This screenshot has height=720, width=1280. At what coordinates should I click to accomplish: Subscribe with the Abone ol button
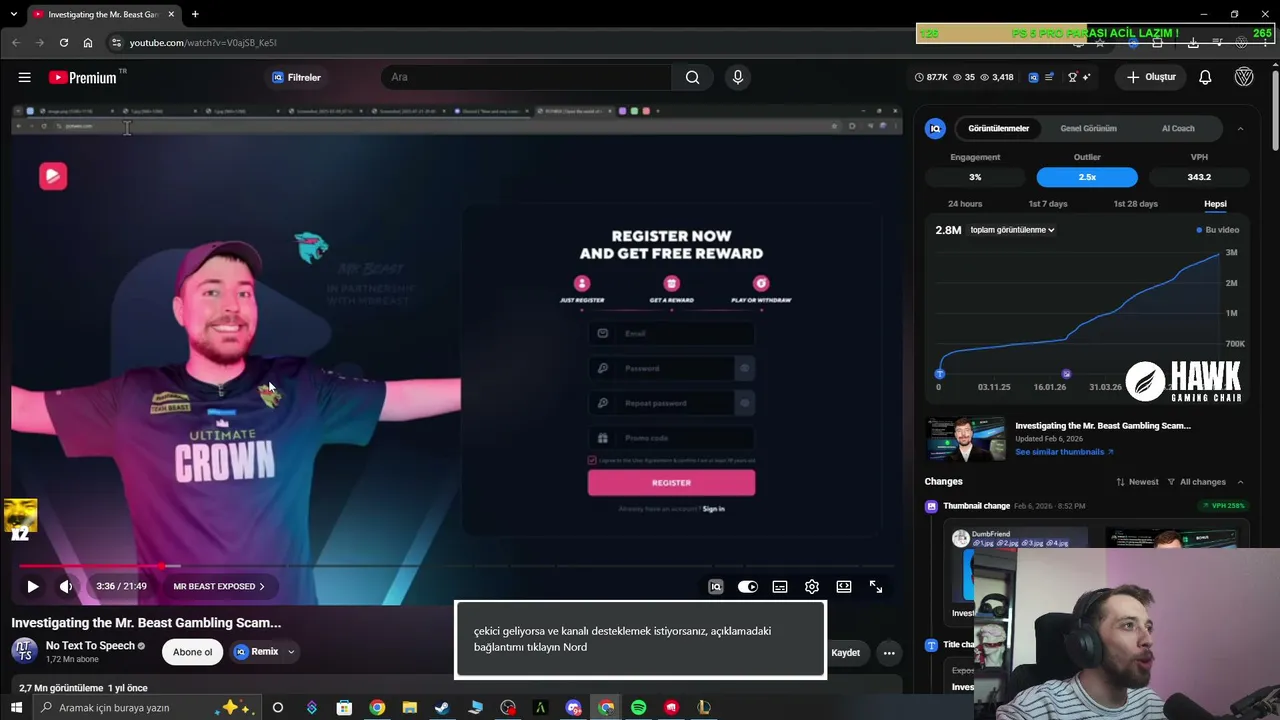tap(192, 652)
